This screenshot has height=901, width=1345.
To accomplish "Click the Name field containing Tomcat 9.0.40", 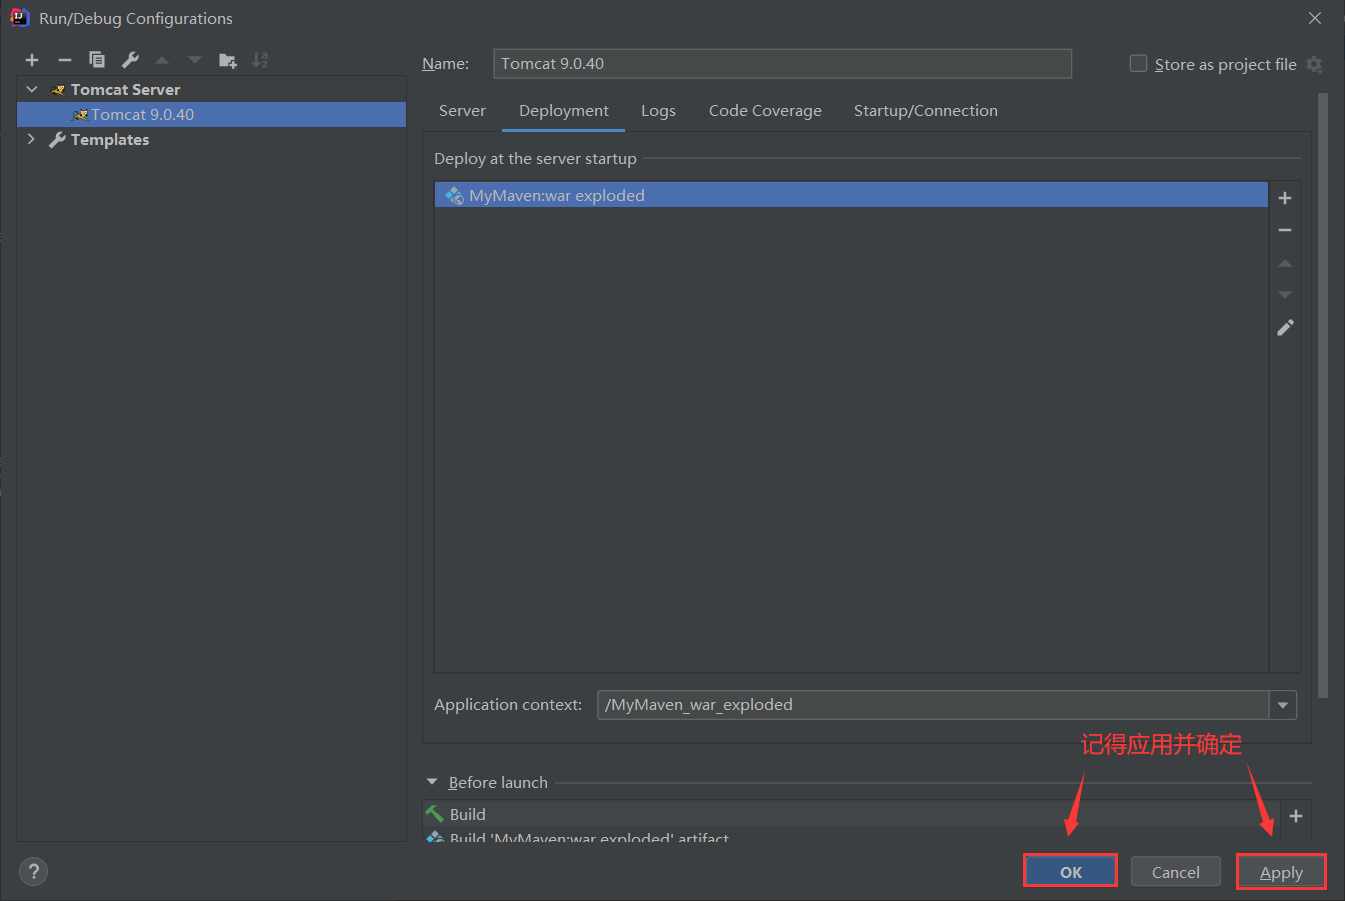I will pos(782,64).
